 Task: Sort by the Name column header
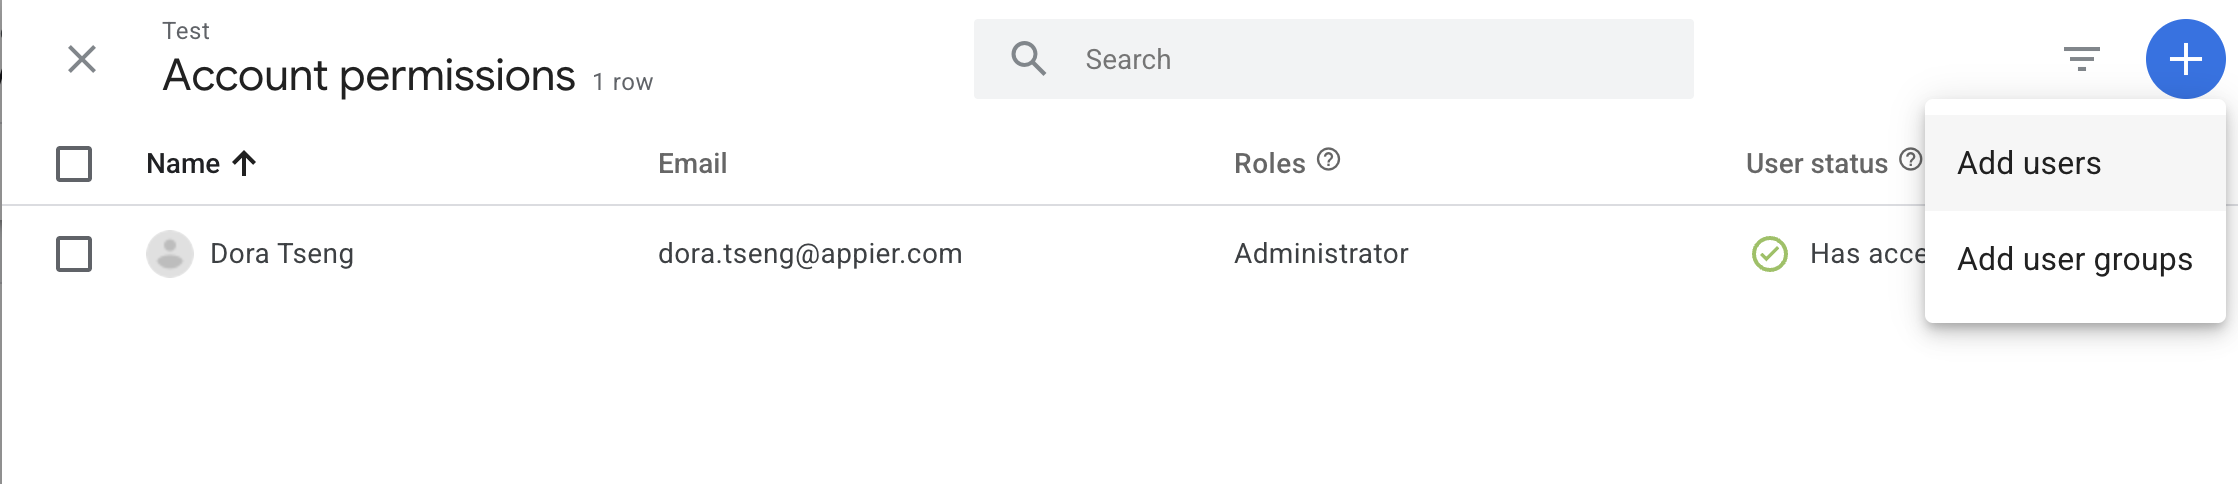[x=183, y=164]
